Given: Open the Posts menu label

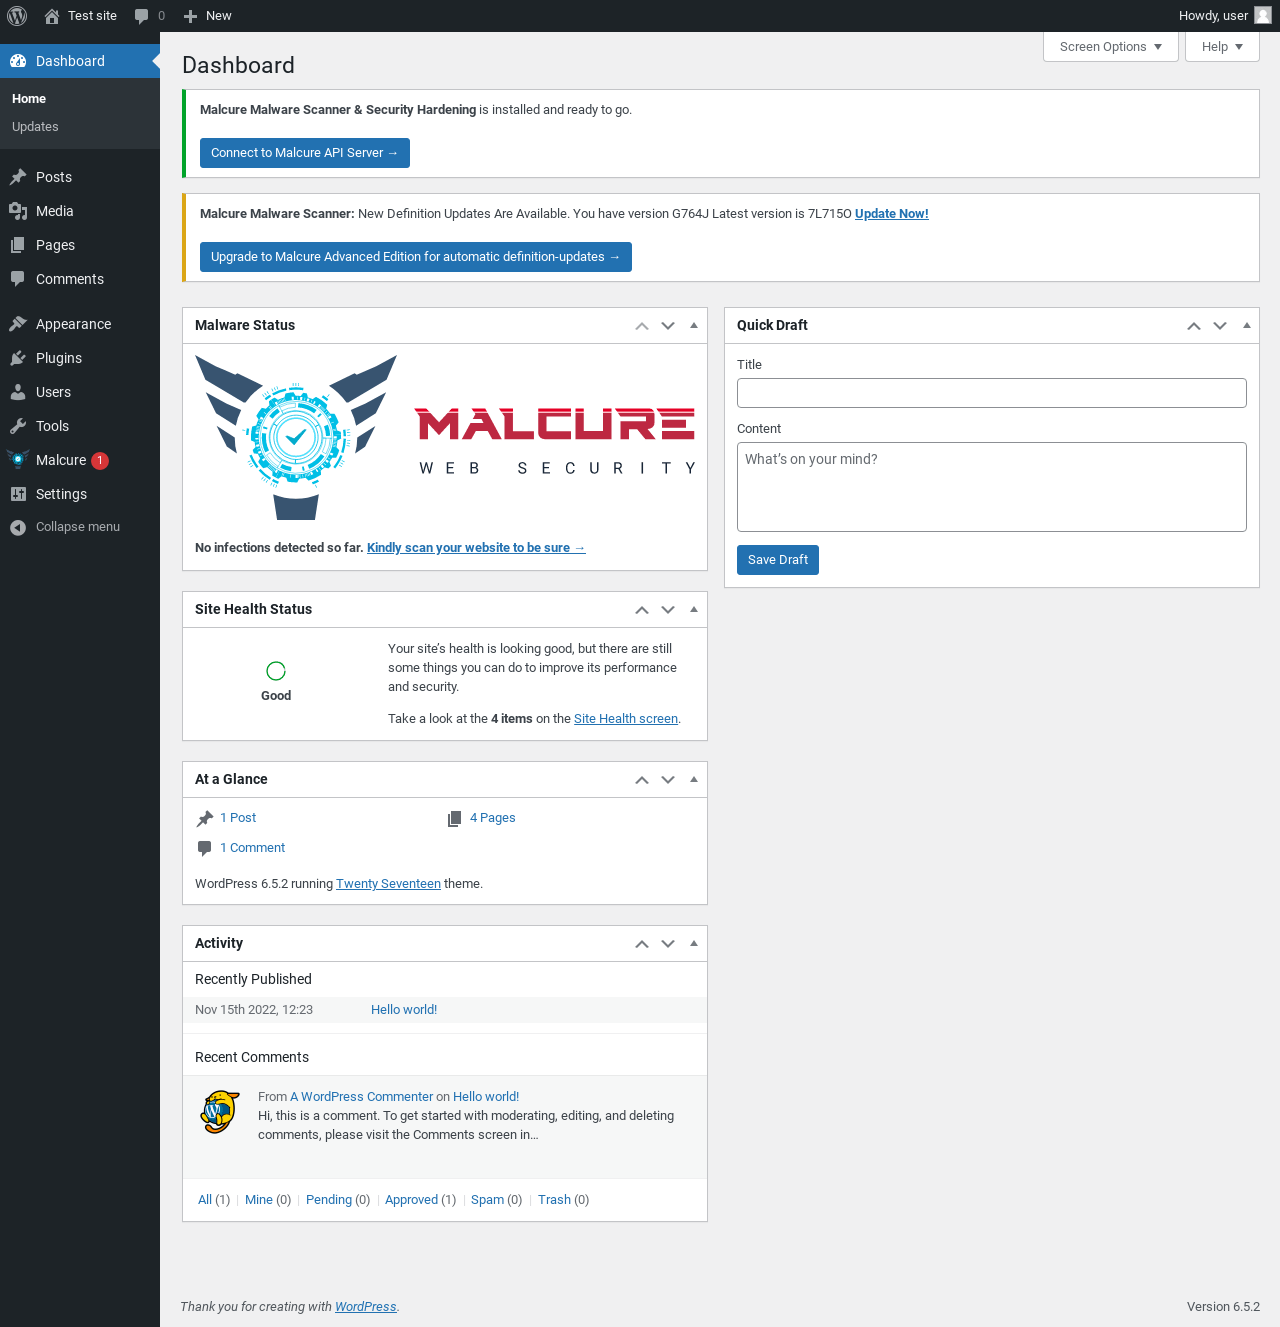Looking at the screenshot, I should point(54,177).
